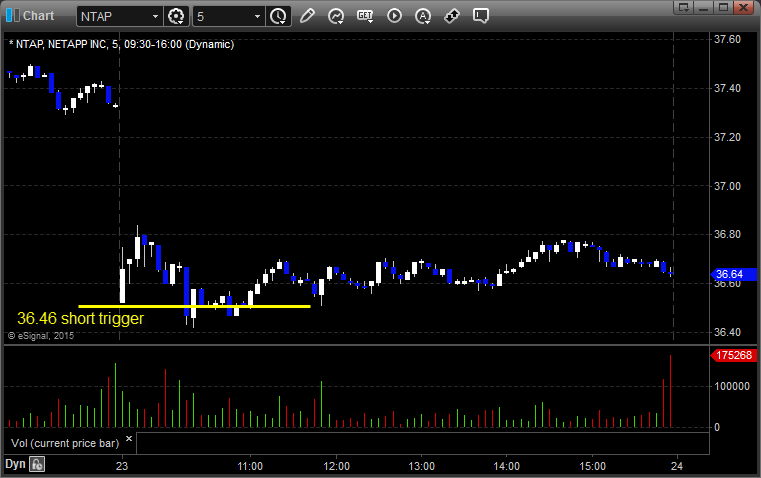The image size is (761, 478).
Task: Open the studies chart-circle menu
Action: (336, 16)
